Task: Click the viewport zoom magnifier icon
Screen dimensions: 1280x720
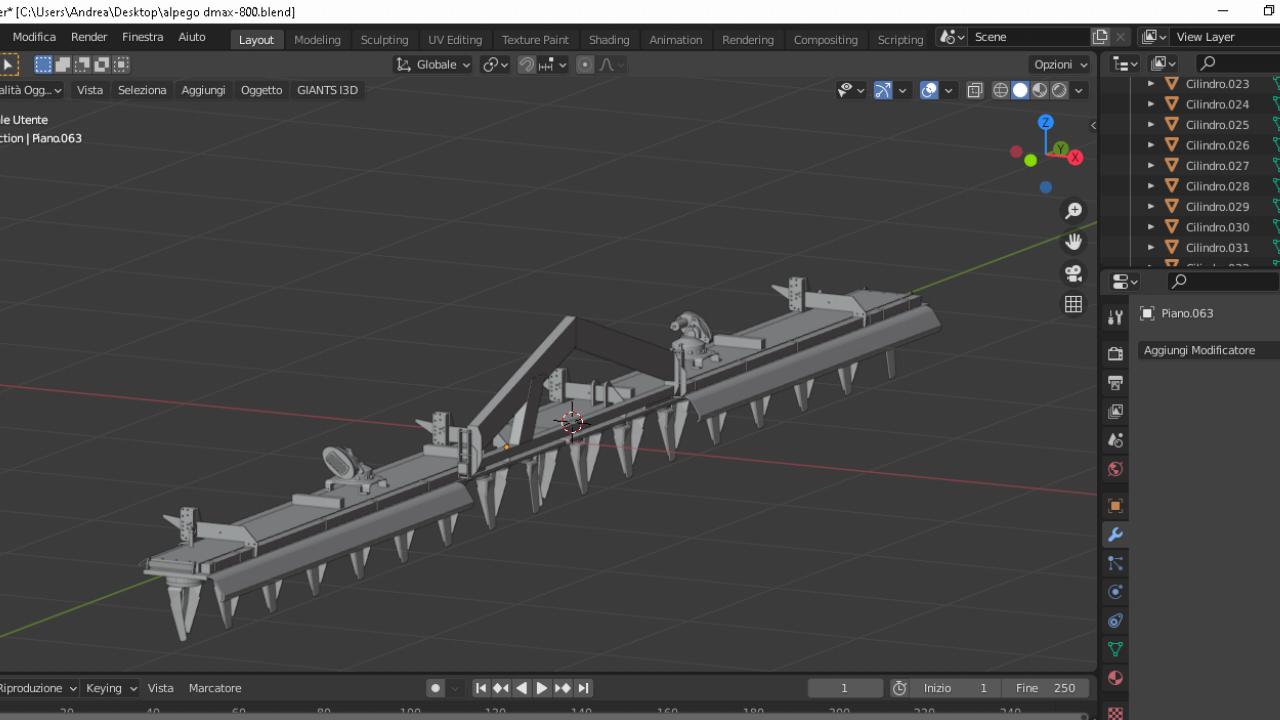Action: pos(1073,211)
